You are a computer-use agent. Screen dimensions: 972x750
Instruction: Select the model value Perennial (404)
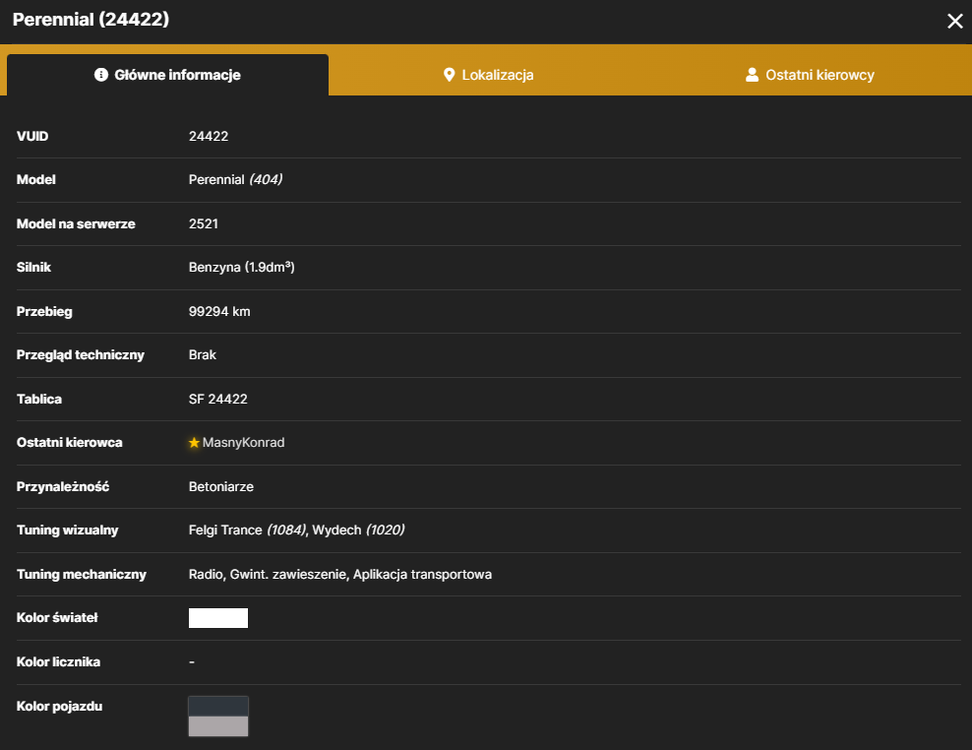pyautogui.click(x=236, y=180)
